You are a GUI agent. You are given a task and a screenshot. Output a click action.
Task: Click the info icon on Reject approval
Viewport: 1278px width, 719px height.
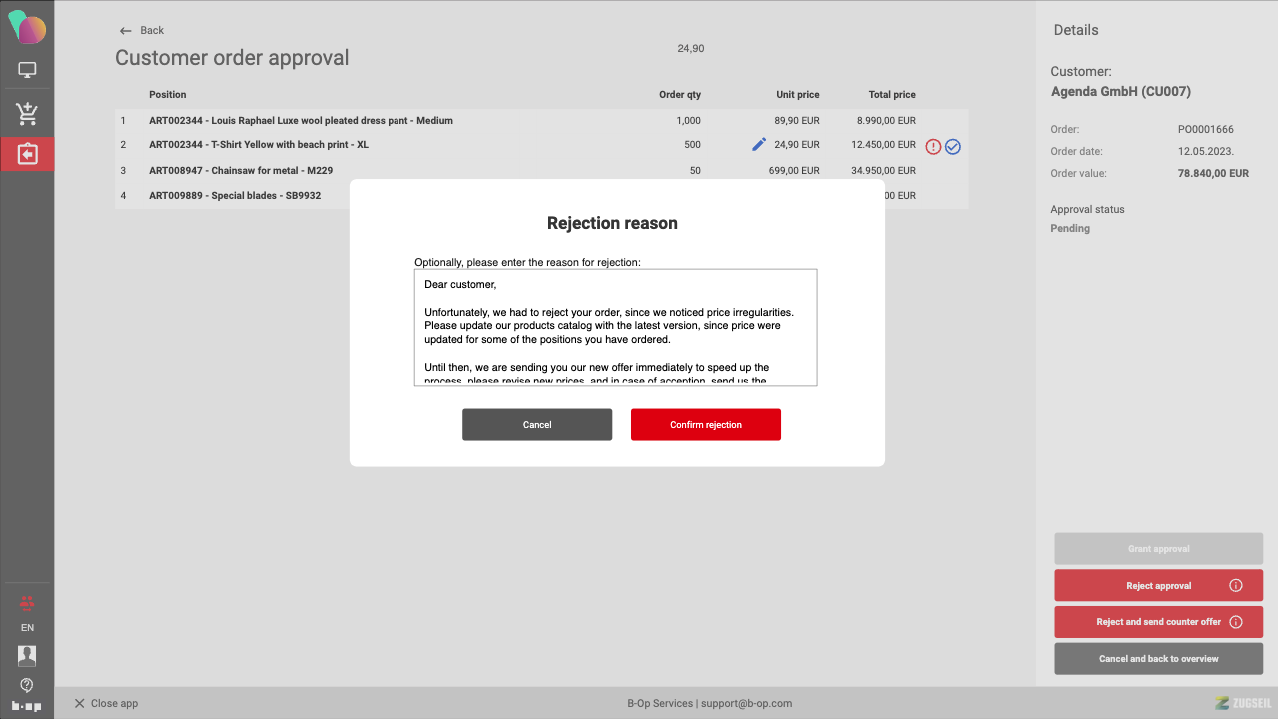point(1235,586)
